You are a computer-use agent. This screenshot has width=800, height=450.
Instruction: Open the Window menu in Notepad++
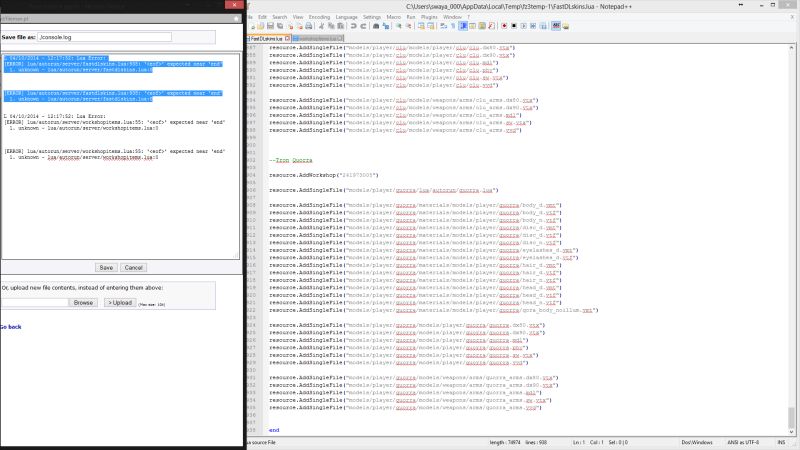452,17
